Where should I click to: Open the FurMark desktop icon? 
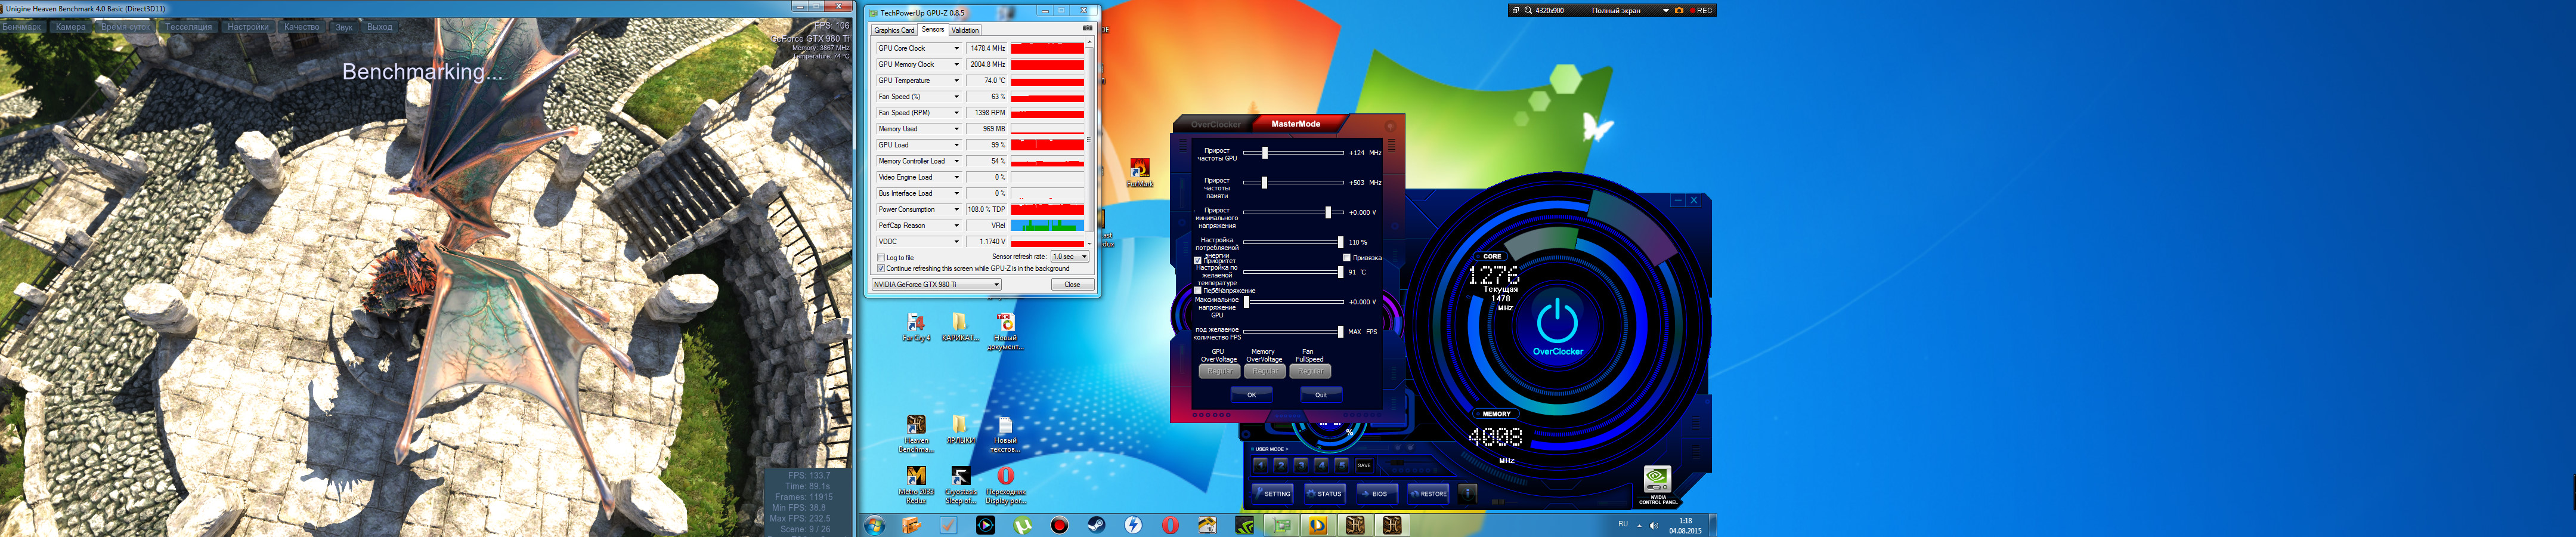1140,172
